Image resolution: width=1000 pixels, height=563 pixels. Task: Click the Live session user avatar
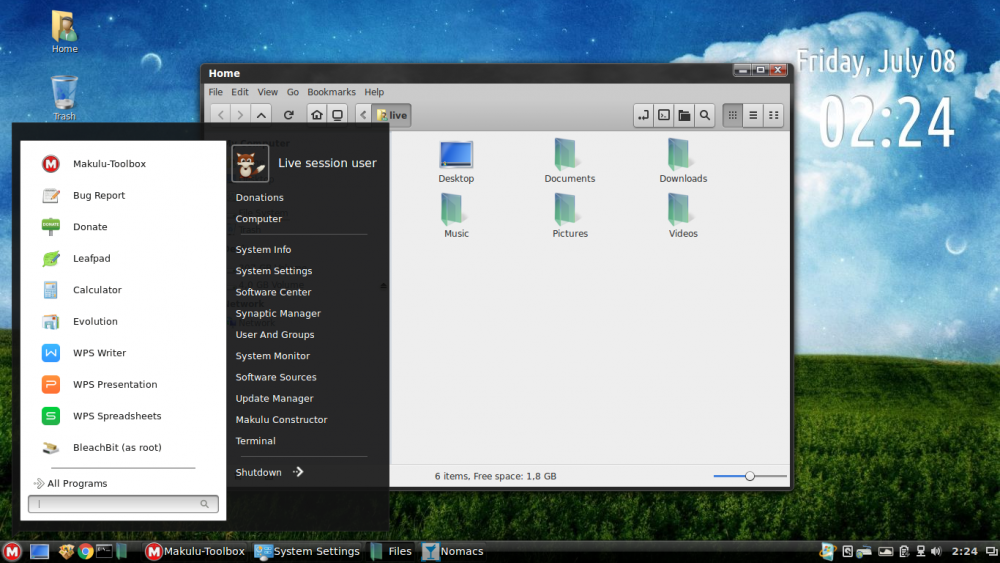[250, 163]
